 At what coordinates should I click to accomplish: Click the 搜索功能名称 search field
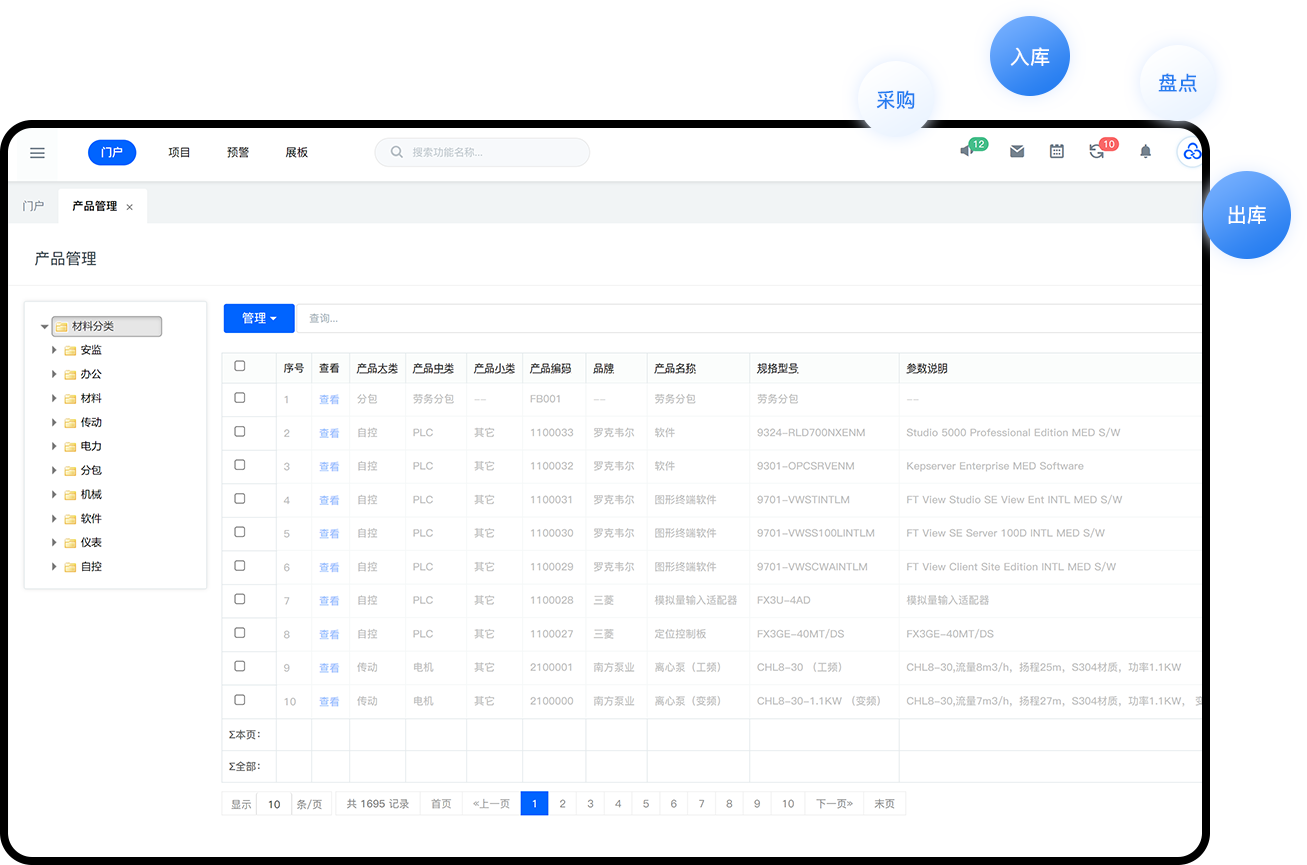490,153
